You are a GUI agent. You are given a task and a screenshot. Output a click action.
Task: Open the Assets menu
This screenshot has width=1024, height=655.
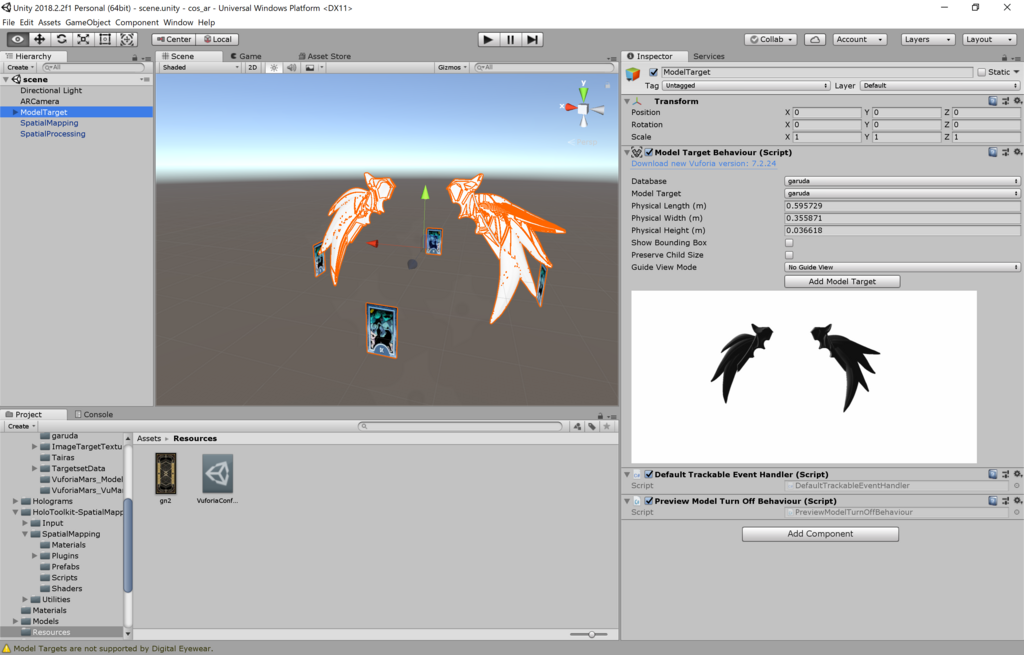click(x=49, y=22)
